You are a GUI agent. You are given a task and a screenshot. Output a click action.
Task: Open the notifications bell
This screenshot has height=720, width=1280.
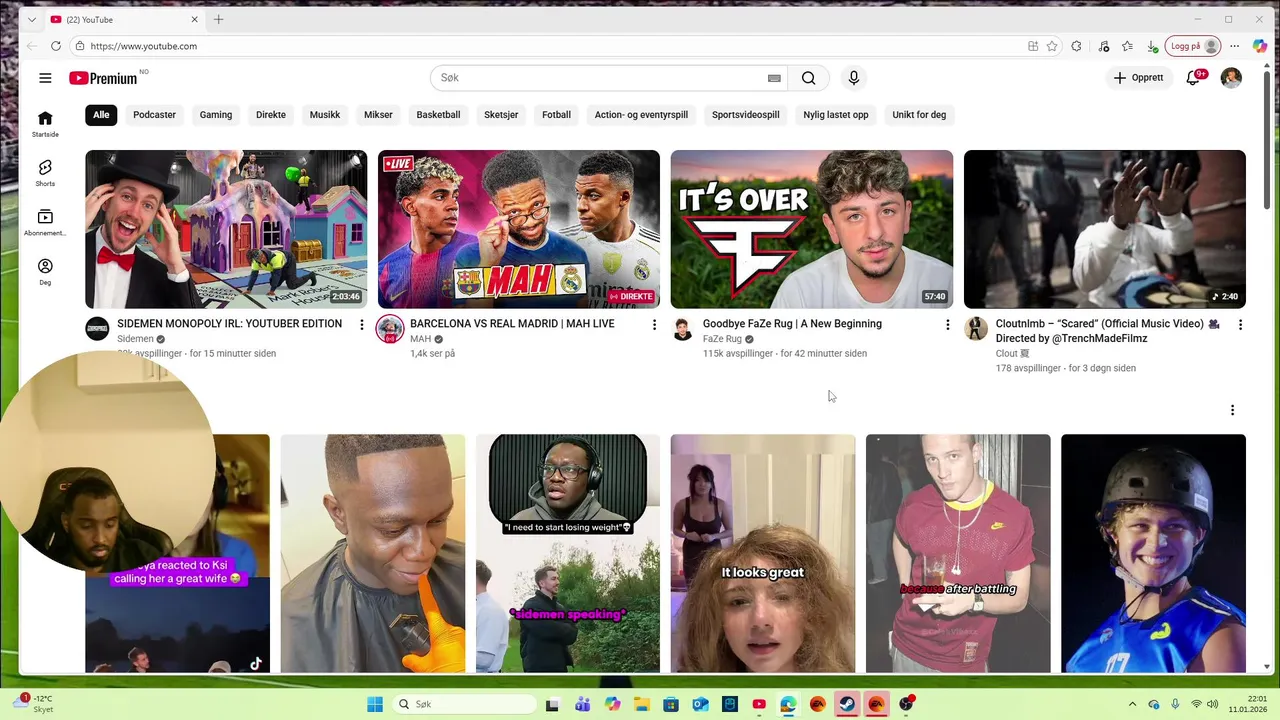coord(1193,78)
